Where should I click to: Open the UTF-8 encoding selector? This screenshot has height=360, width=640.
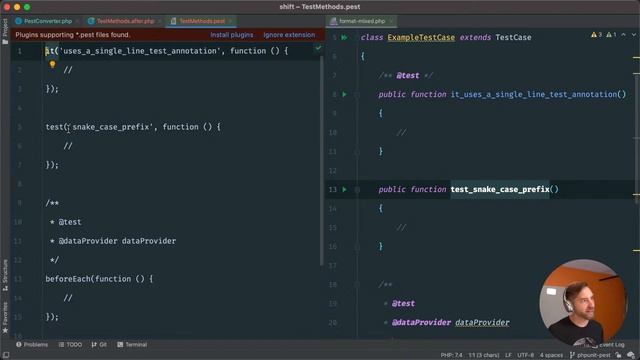click(x=525, y=355)
